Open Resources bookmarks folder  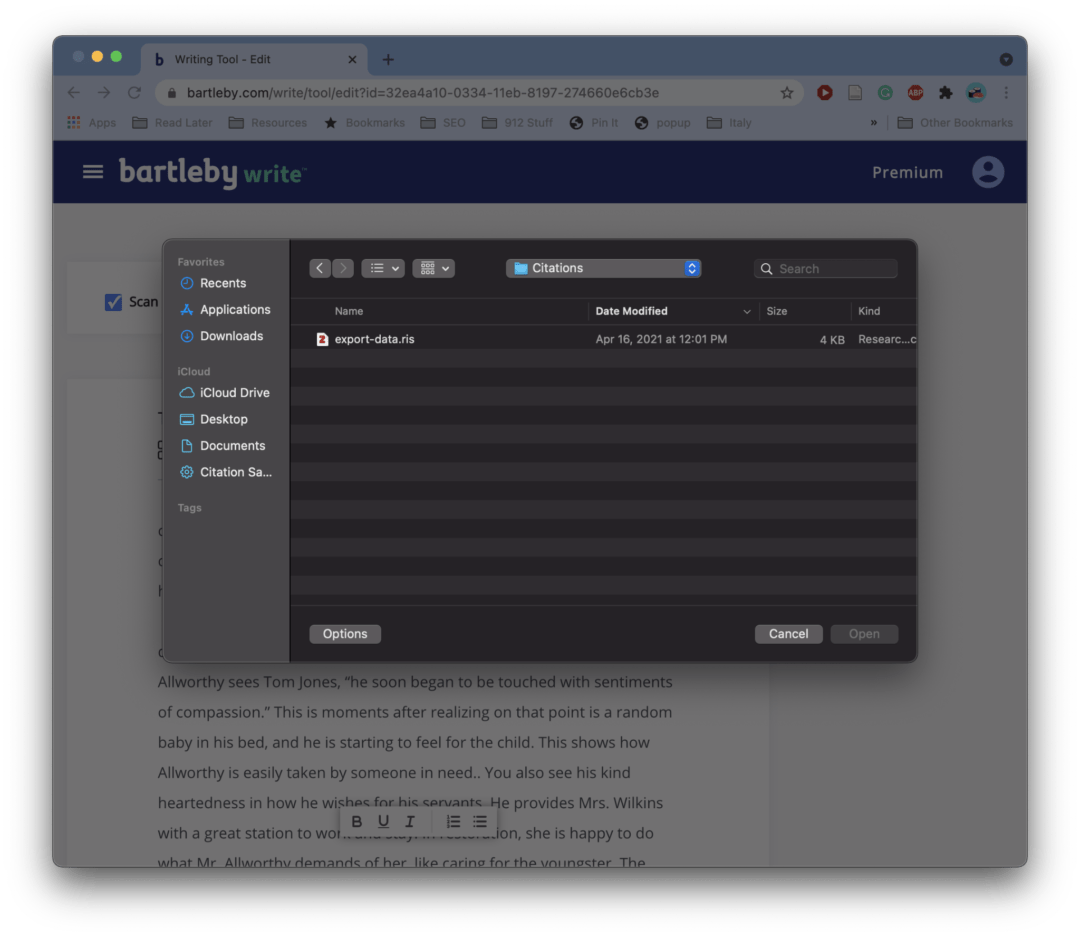[x=268, y=123]
